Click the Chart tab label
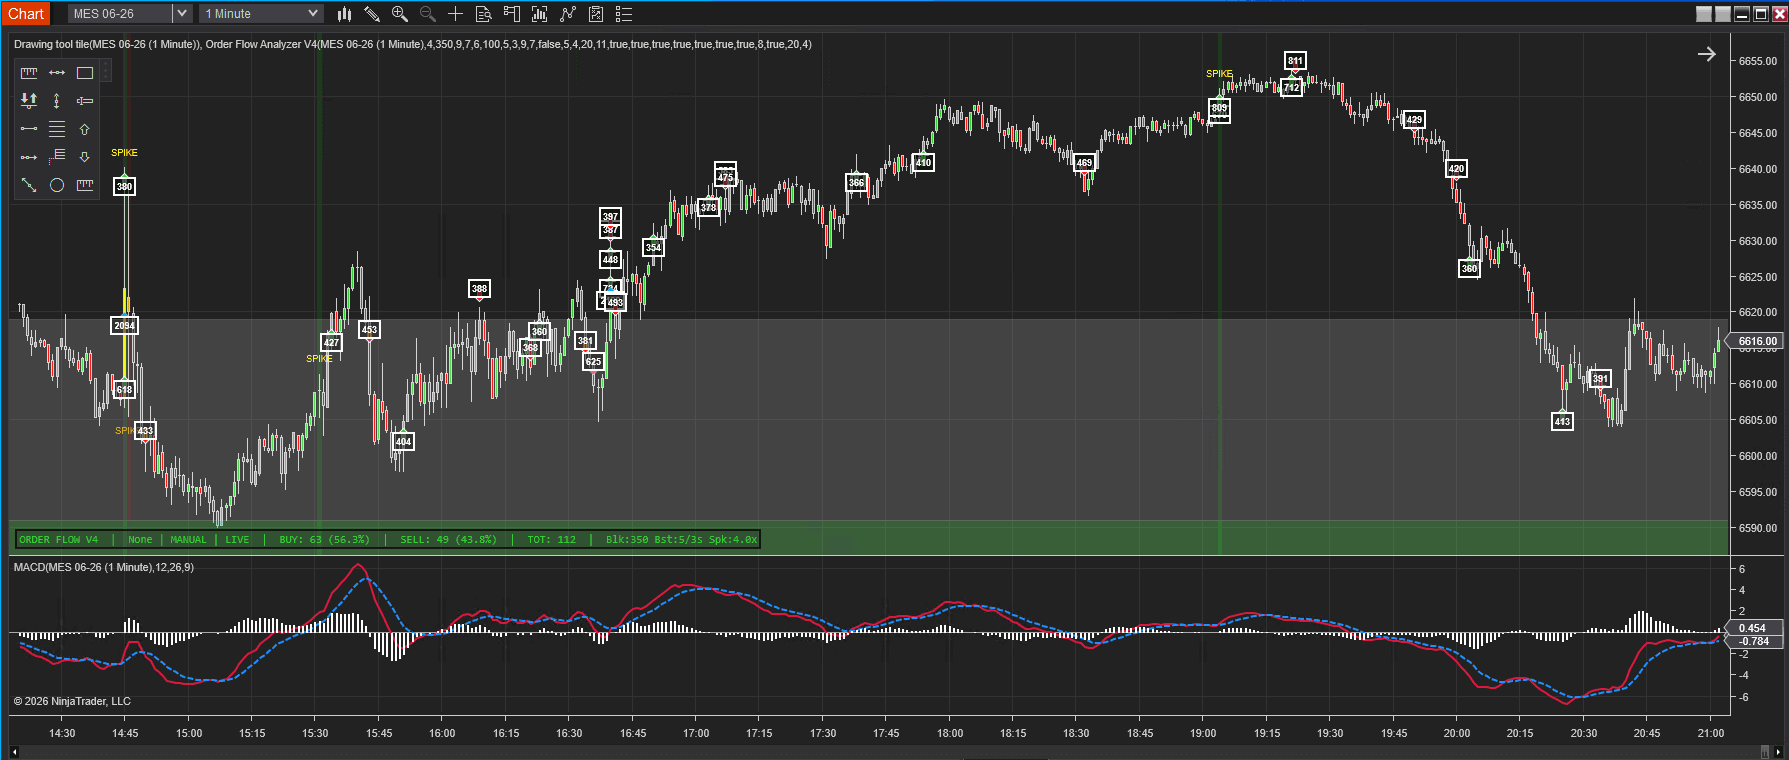 pyautogui.click(x=26, y=14)
